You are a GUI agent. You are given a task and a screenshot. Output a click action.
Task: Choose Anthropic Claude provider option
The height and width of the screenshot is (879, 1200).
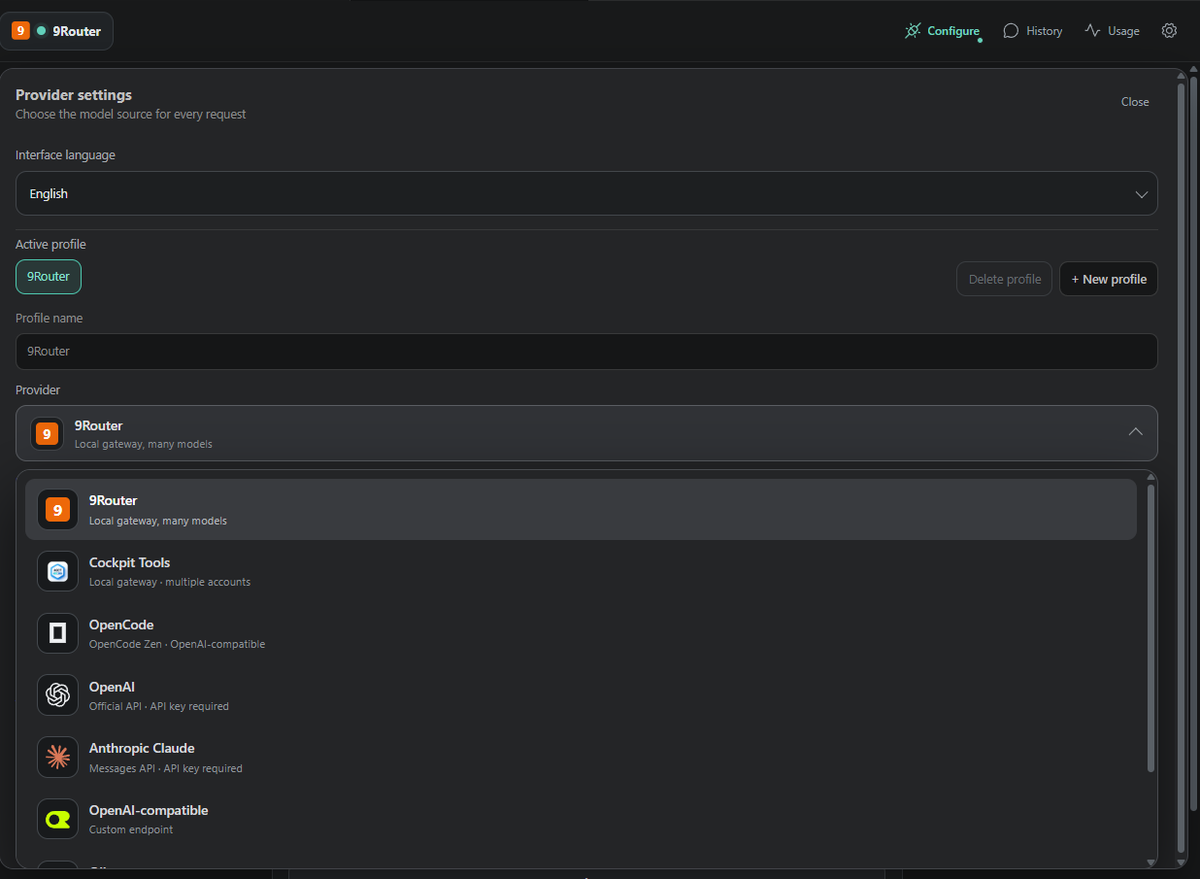581,758
